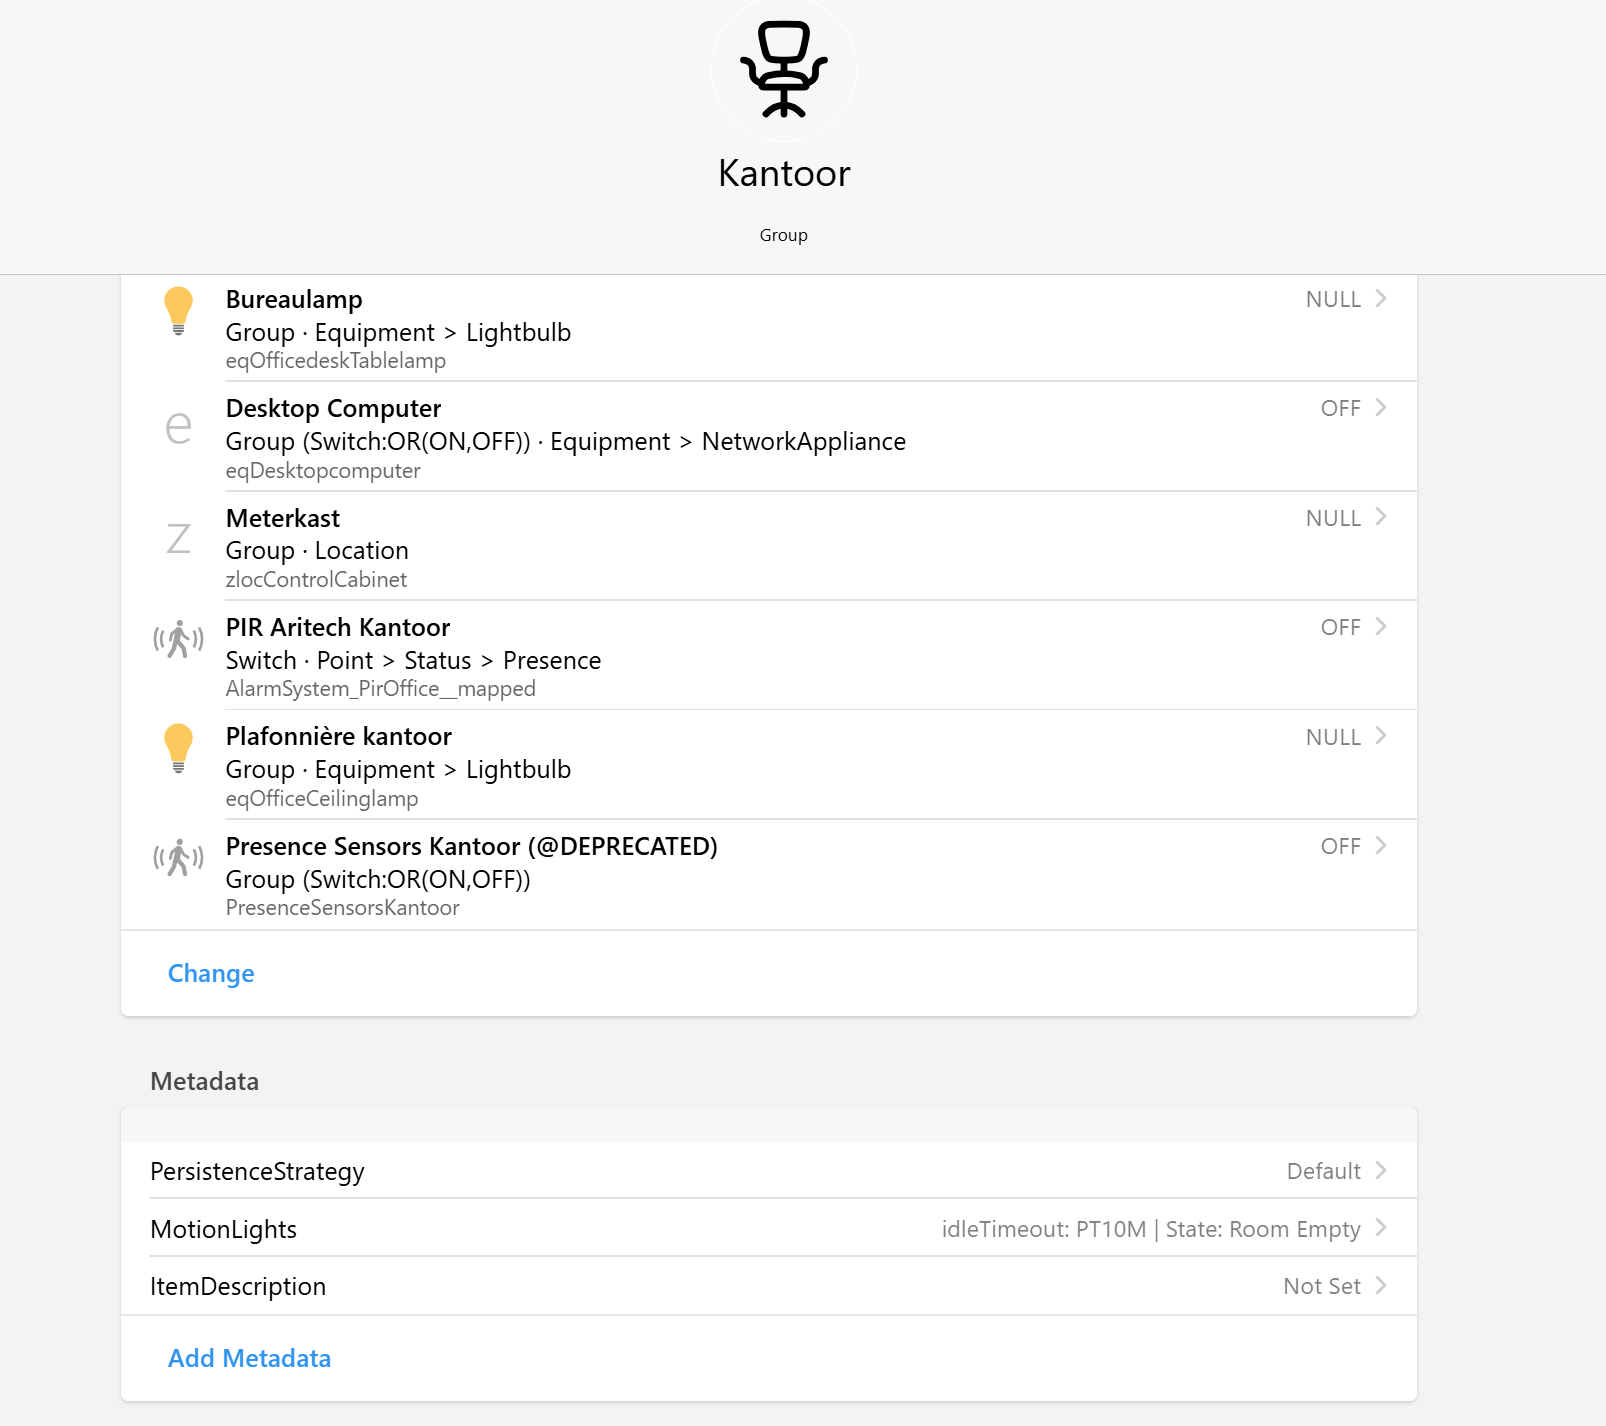This screenshot has height=1426, width=1606.
Task: Toggle the PIR Aritech Kantoor OFF state
Action: [1340, 627]
